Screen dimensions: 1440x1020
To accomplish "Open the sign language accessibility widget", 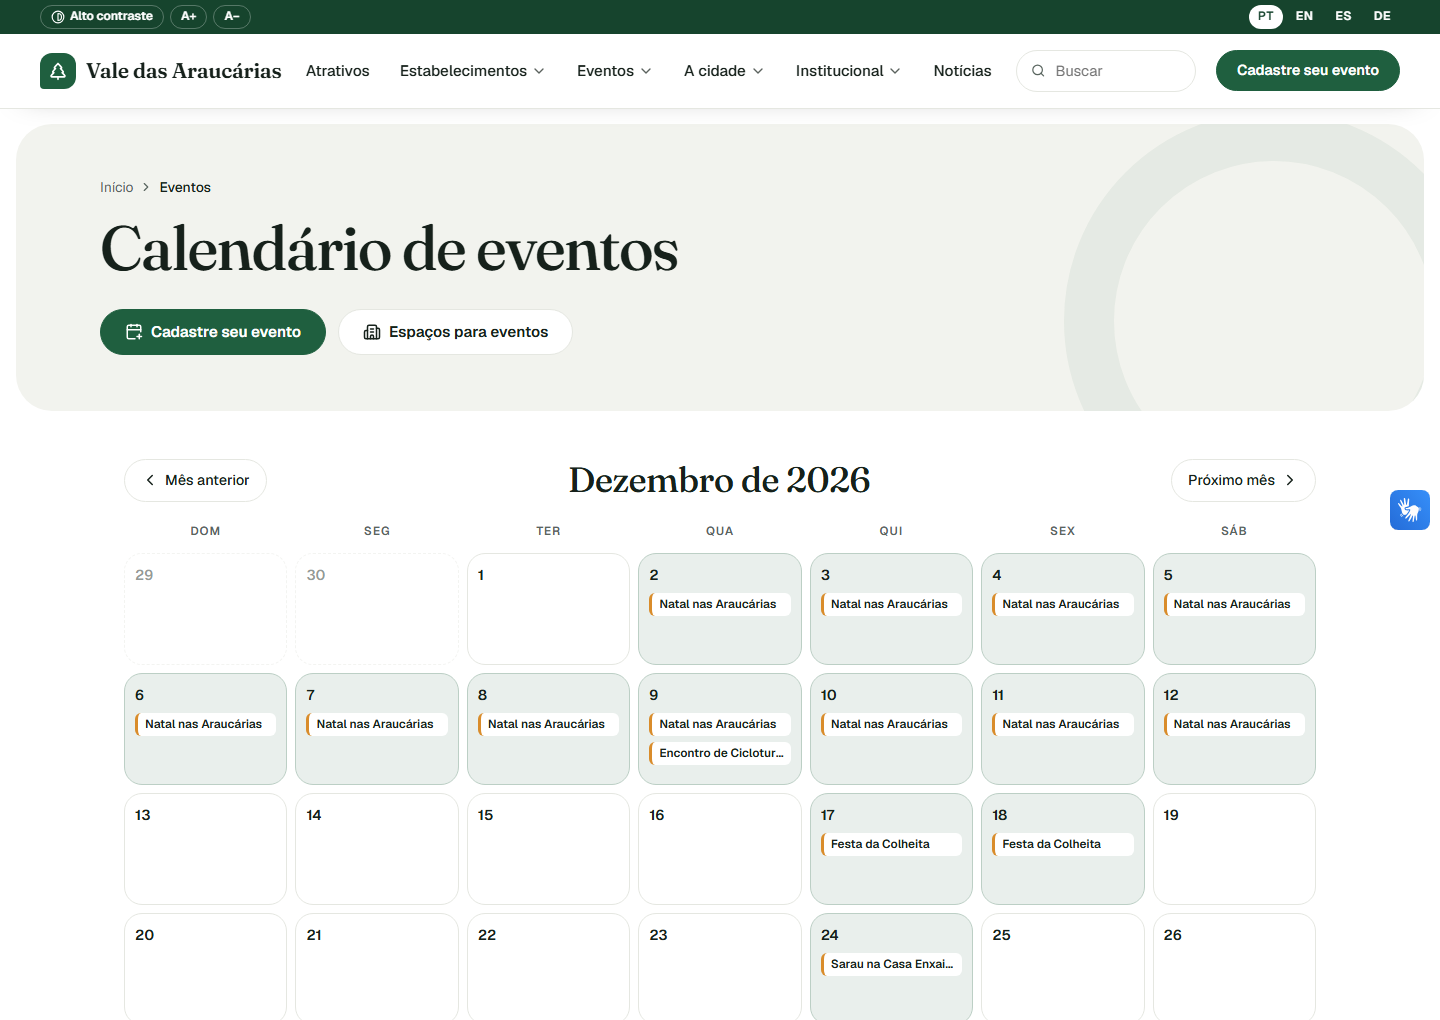I will tap(1410, 510).
